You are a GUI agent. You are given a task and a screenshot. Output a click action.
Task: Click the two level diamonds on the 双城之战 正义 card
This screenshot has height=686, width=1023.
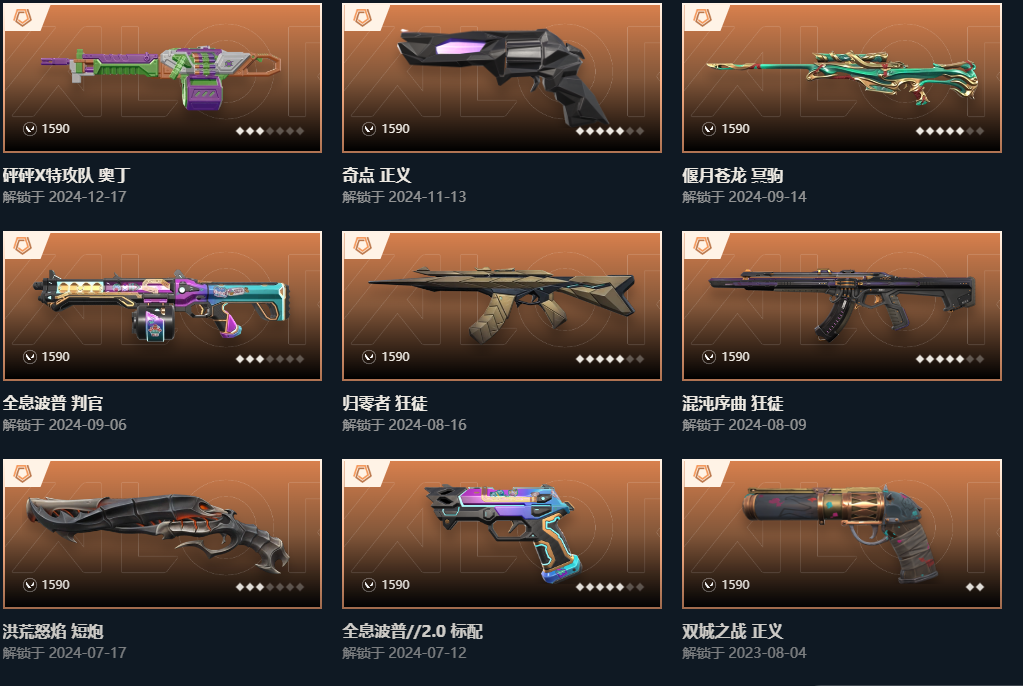(x=975, y=587)
